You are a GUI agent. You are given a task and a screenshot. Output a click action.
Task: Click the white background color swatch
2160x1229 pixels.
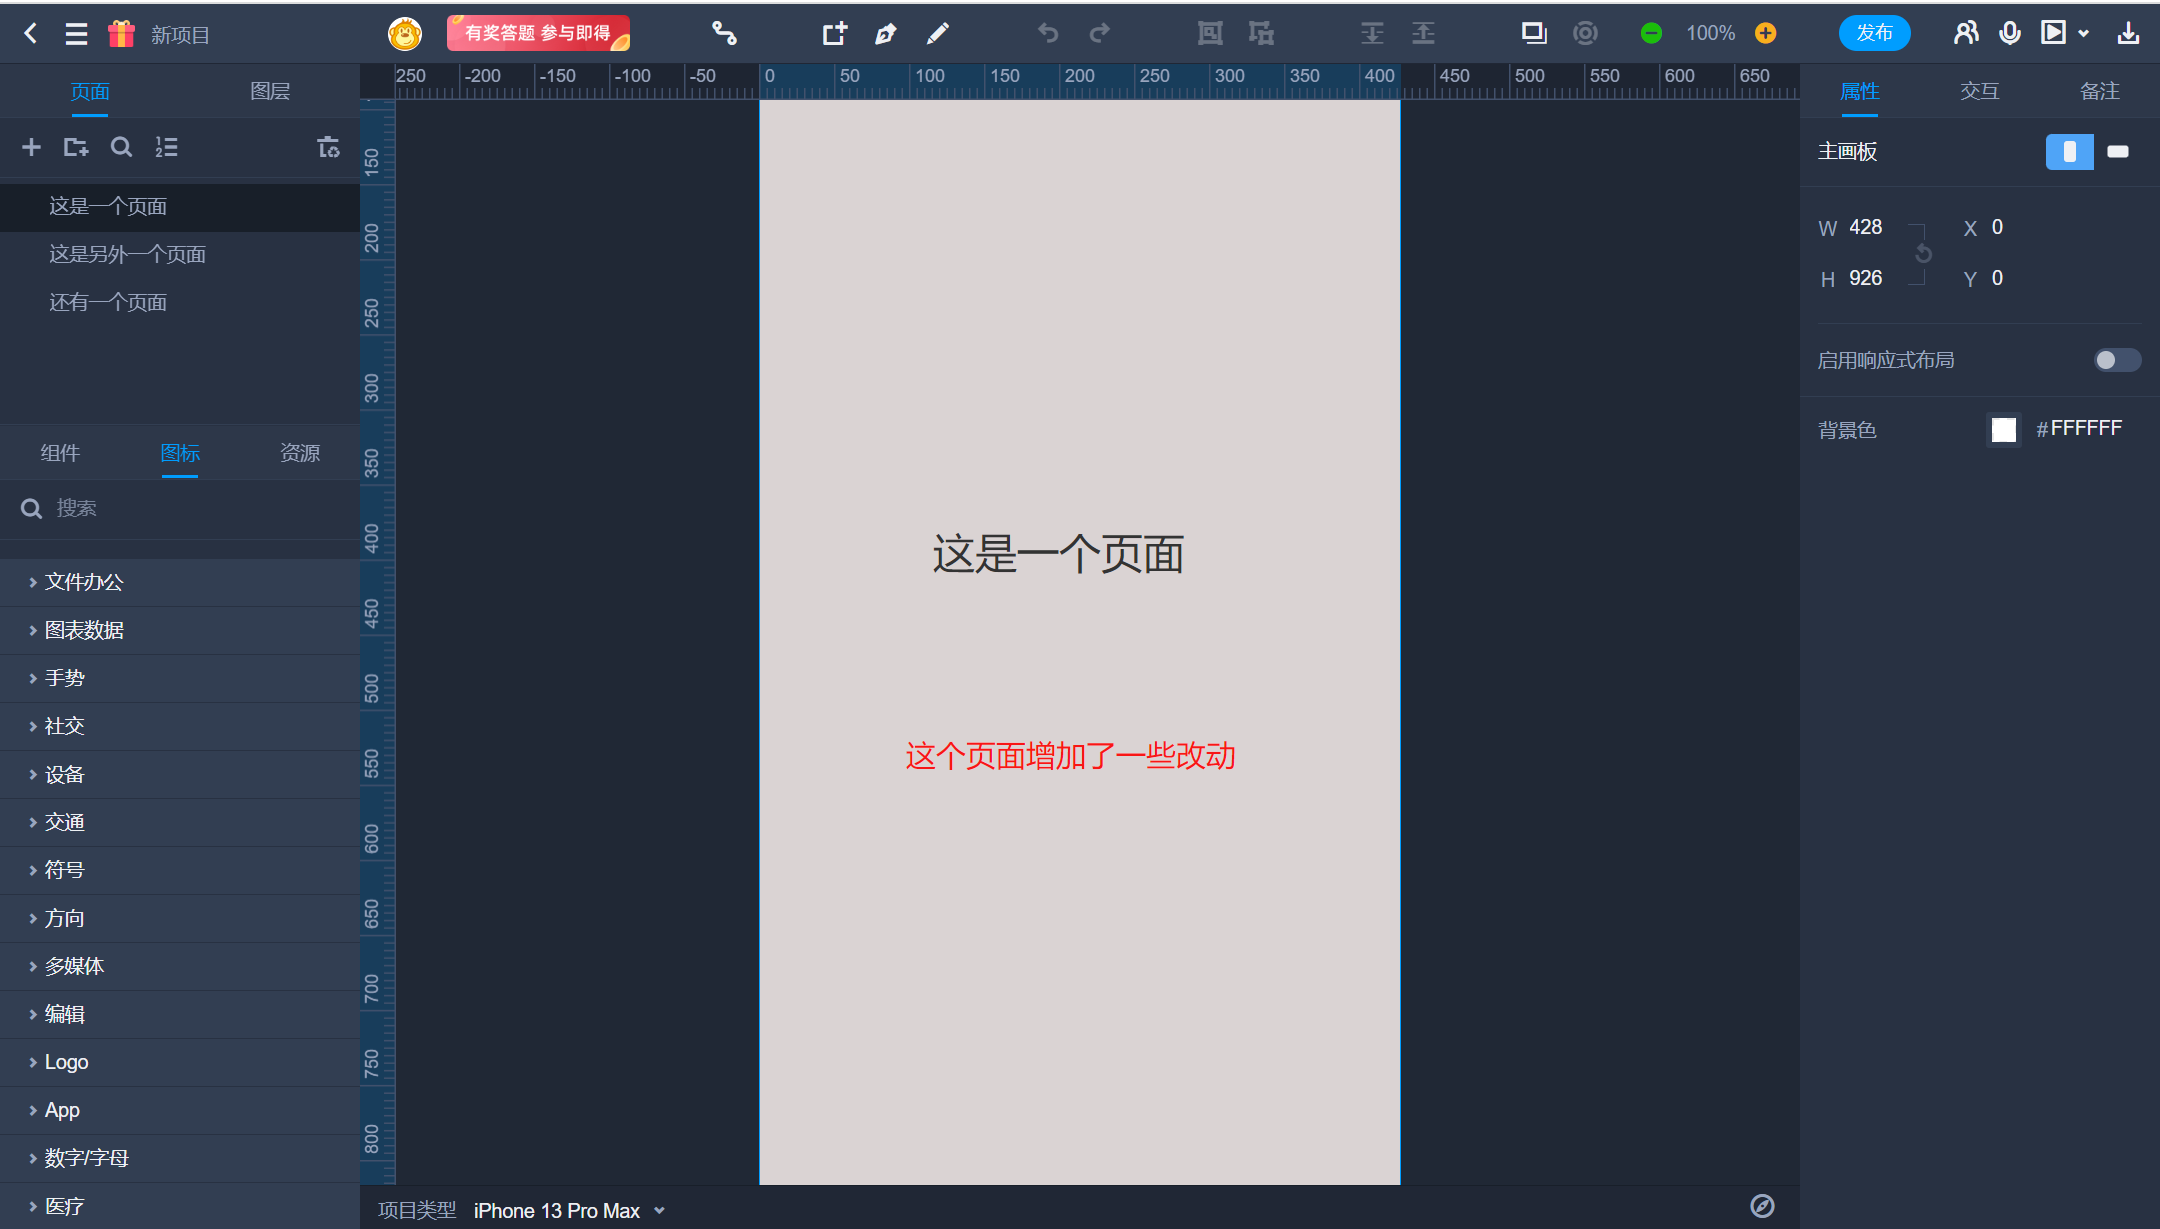pyautogui.click(x=2003, y=430)
